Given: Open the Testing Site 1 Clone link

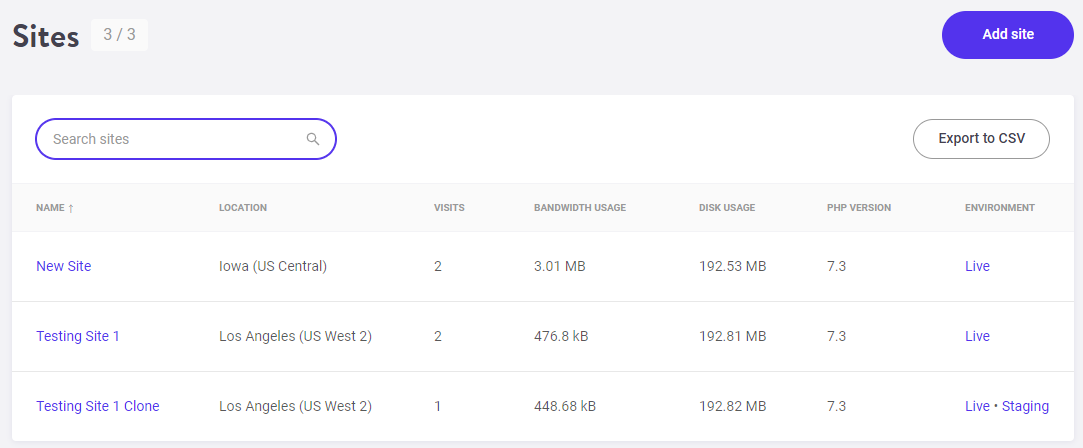Looking at the screenshot, I should [x=98, y=407].
